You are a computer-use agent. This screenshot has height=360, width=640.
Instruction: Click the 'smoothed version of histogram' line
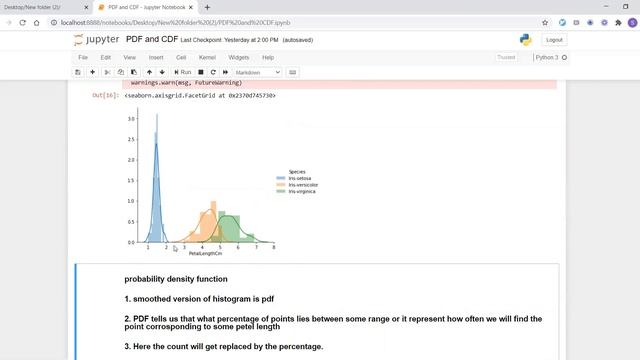[199, 299]
